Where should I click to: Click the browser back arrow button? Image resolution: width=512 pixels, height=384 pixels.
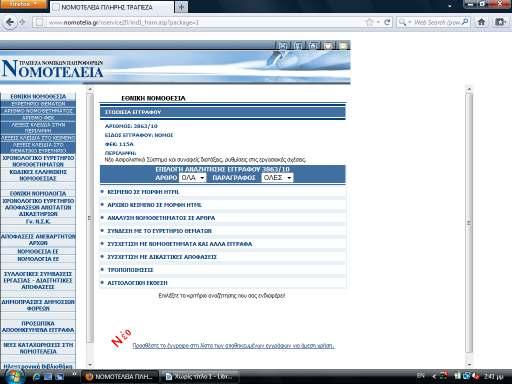(10, 22)
